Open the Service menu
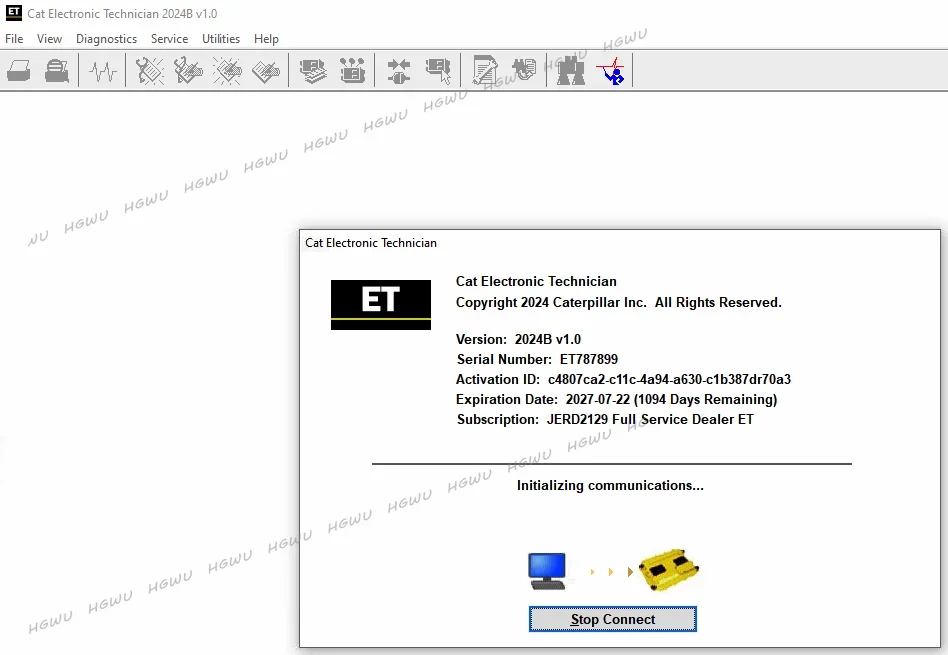Screen dimensions: 948x655 tap(169, 39)
